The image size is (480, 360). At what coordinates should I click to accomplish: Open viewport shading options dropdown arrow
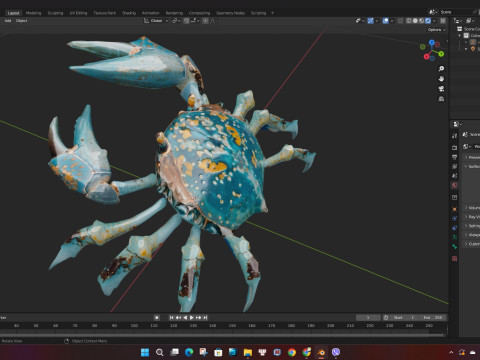[x=434, y=21]
